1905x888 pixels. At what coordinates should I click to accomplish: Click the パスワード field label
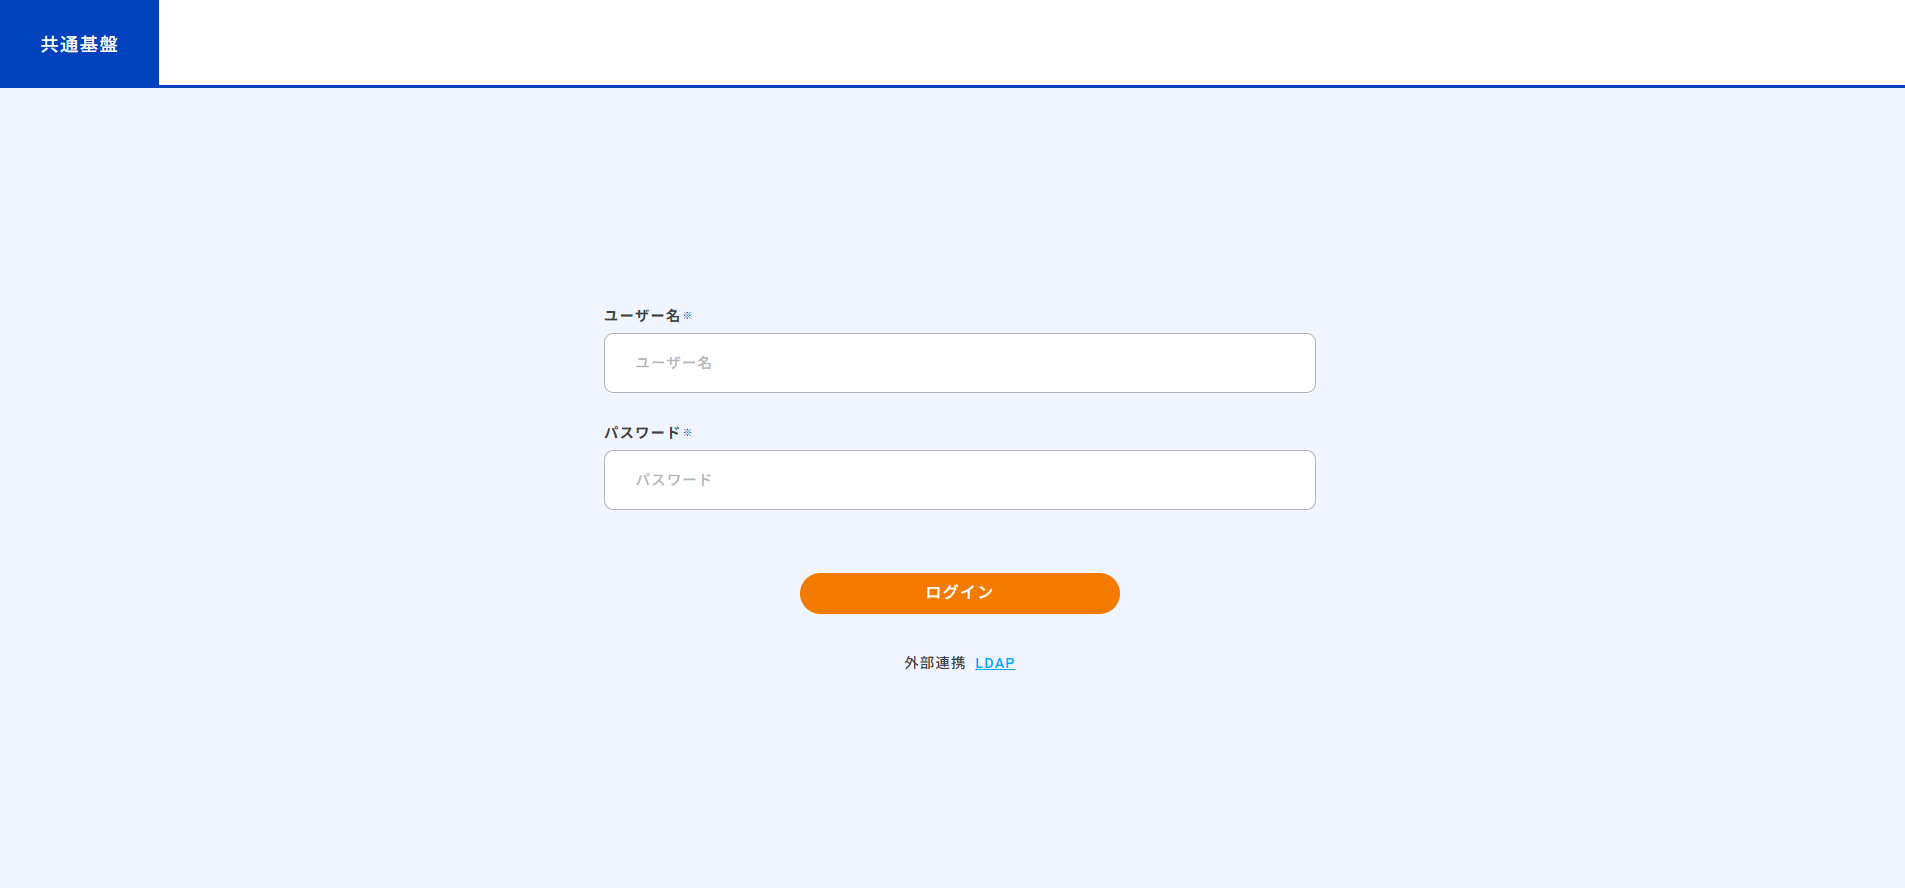639,432
